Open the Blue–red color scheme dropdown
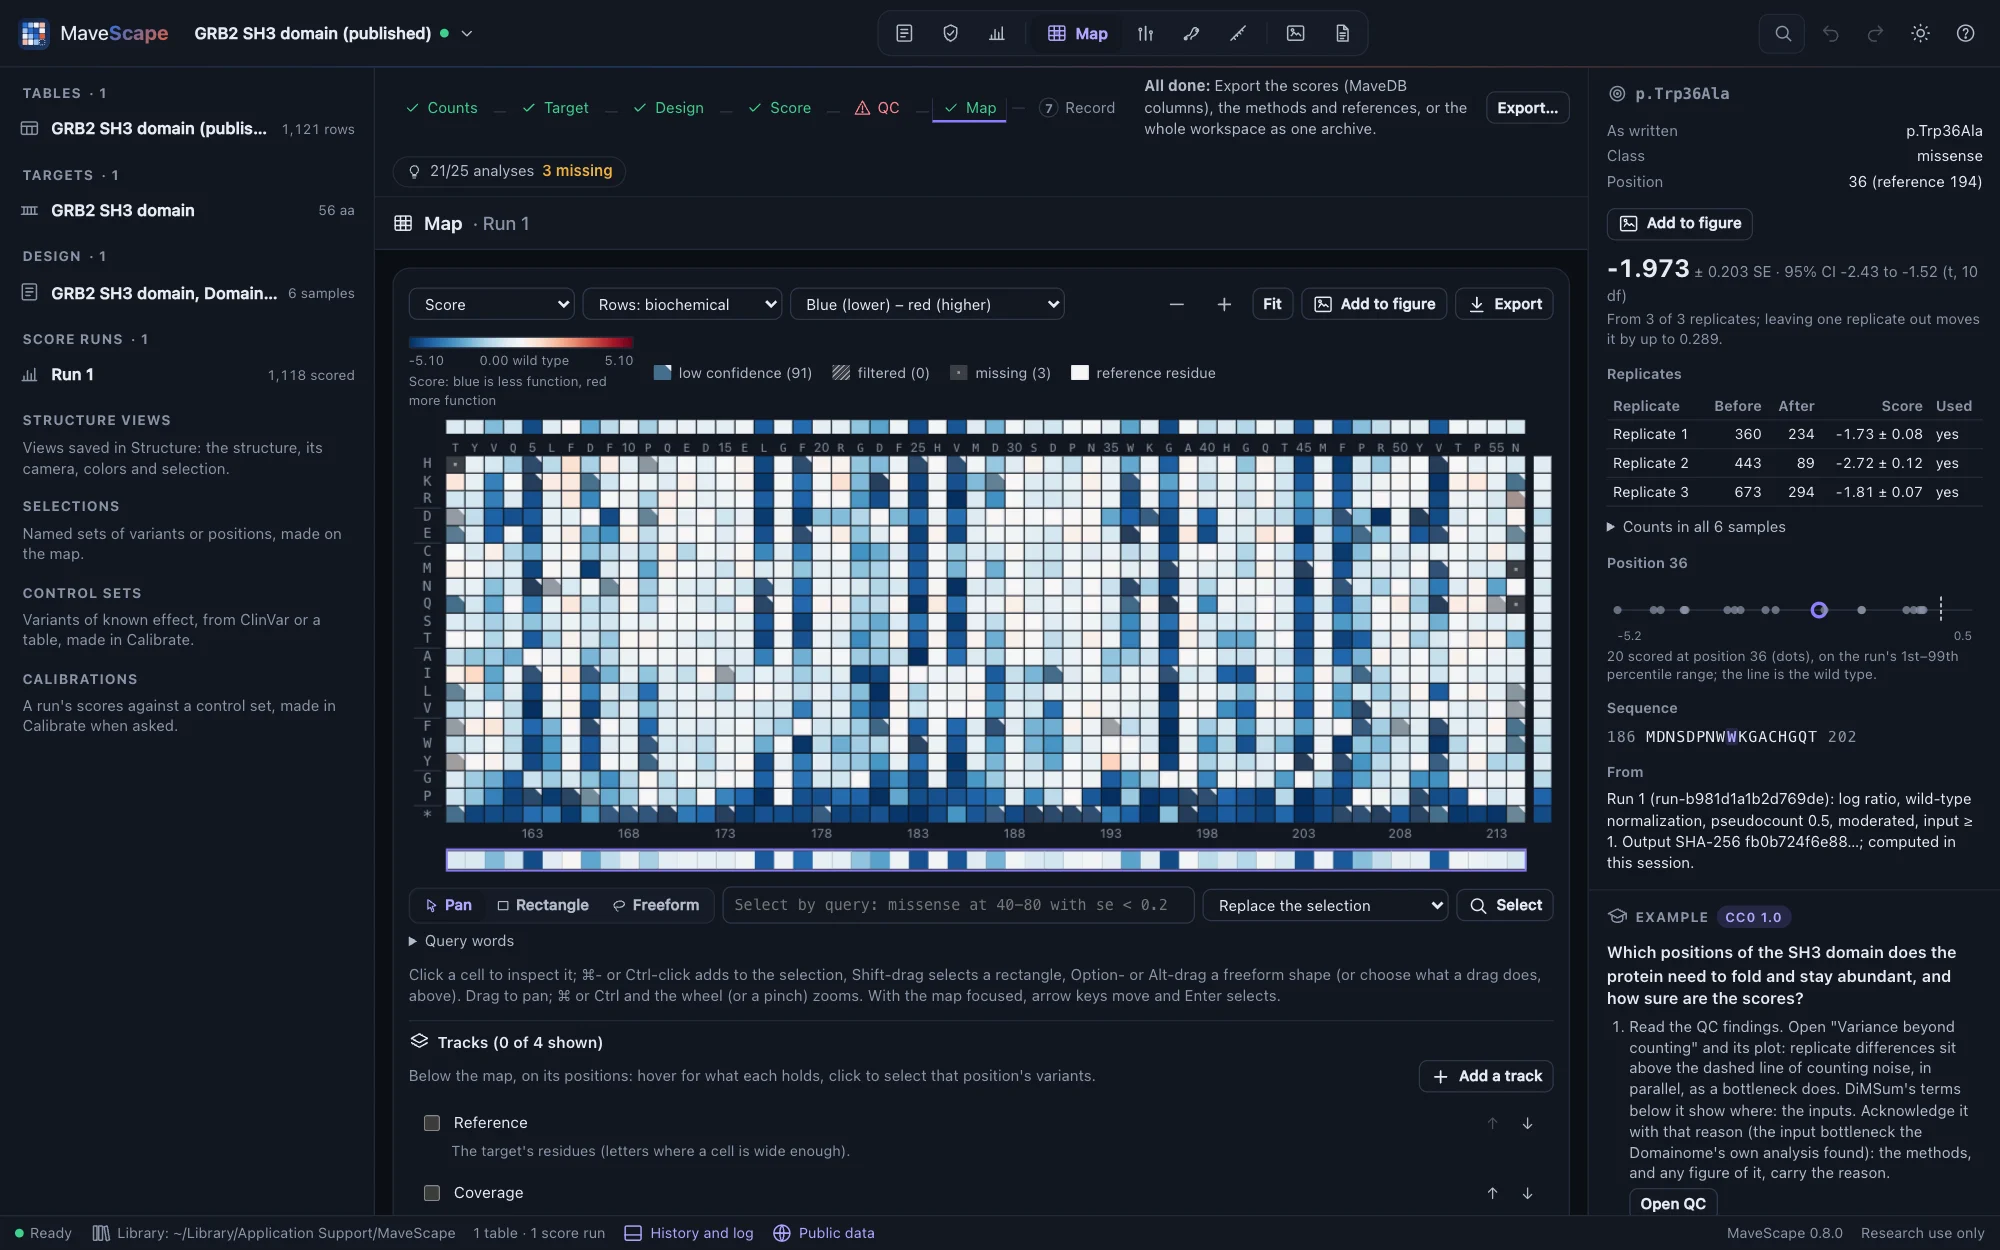Screen dimensions: 2000x1250 pos(927,304)
